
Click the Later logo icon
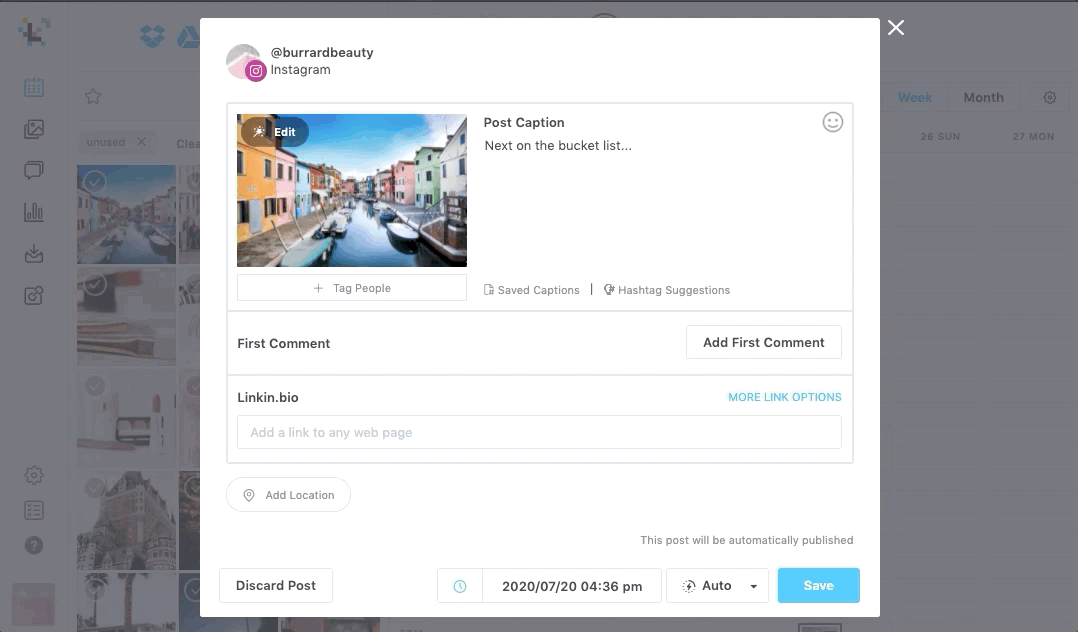tap(34, 32)
